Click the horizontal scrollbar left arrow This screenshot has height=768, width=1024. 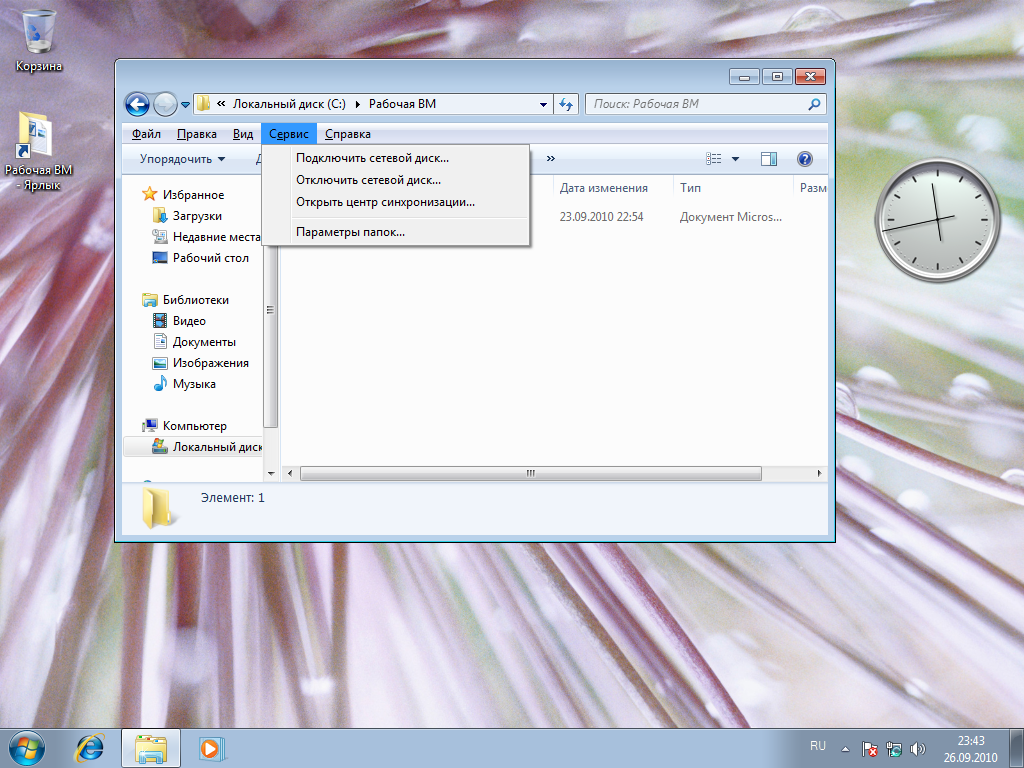click(290, 473)
